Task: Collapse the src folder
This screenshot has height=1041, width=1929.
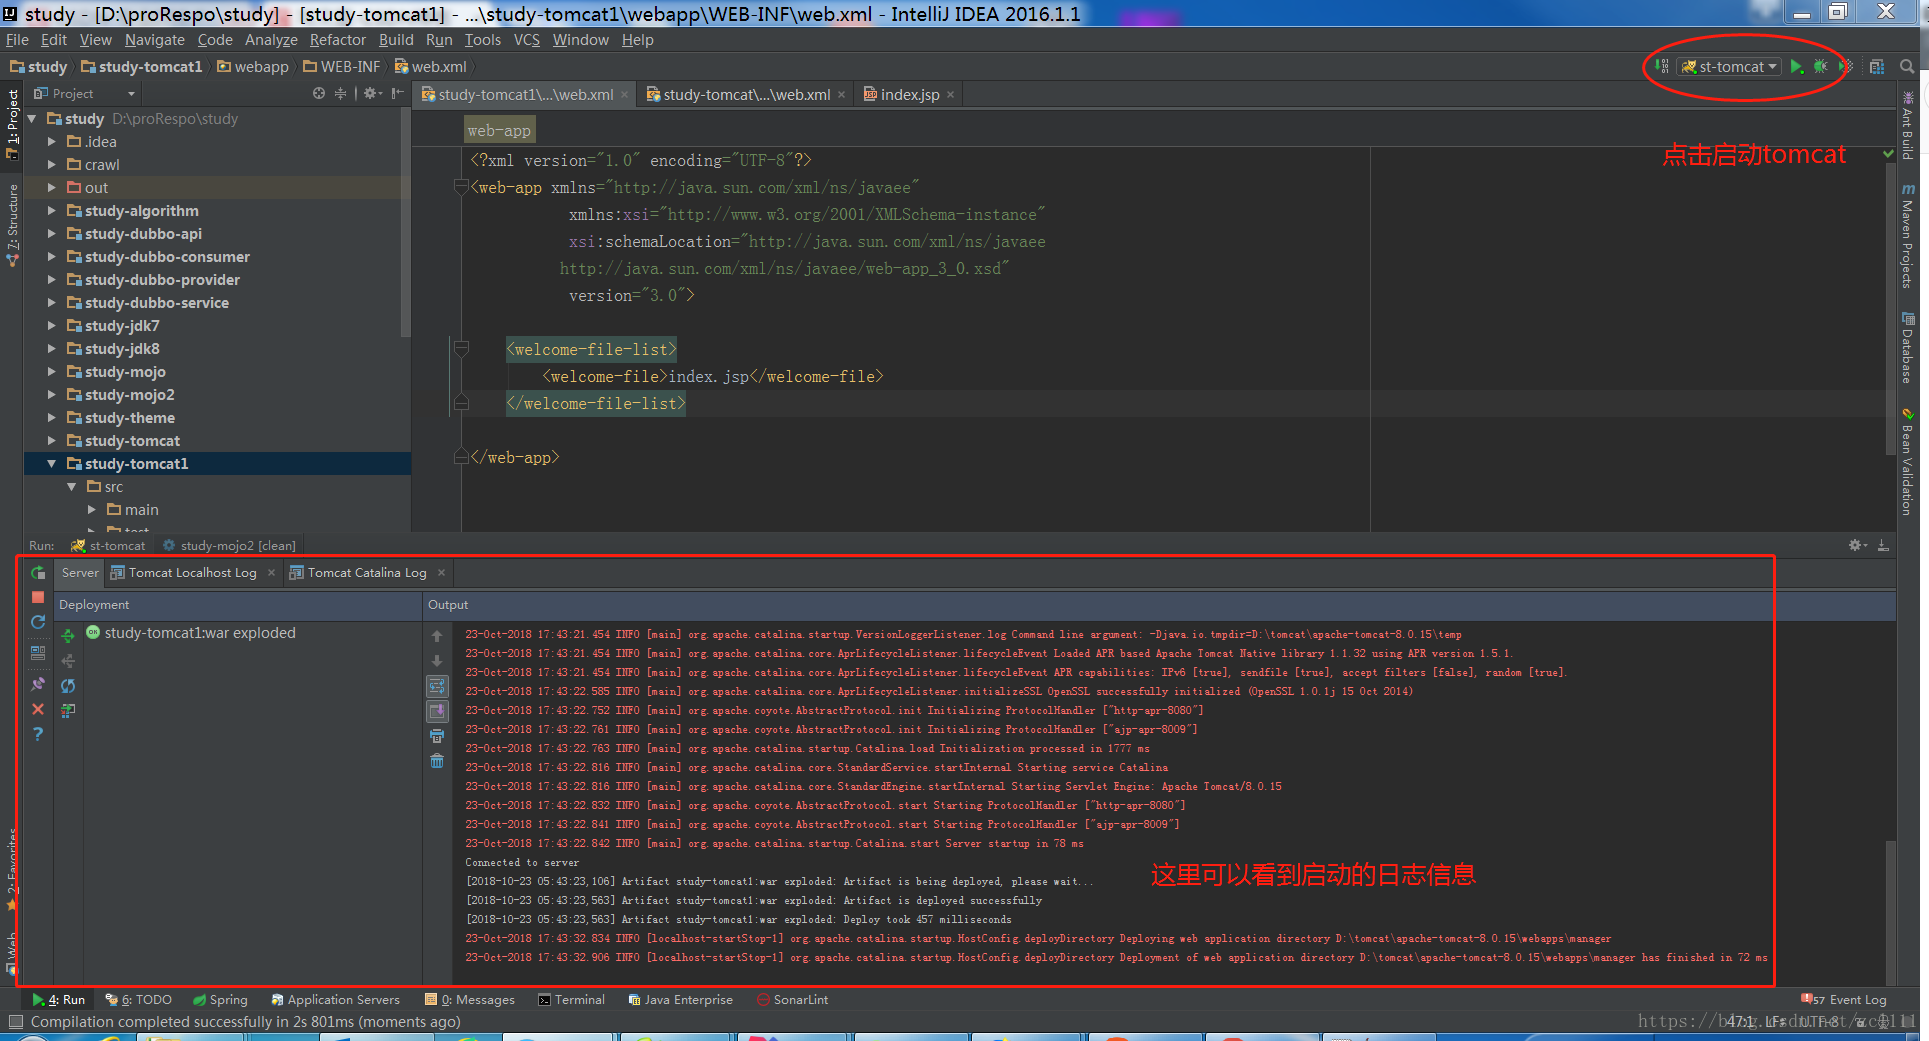Action: pyautogui.click(x=72, y=487)
